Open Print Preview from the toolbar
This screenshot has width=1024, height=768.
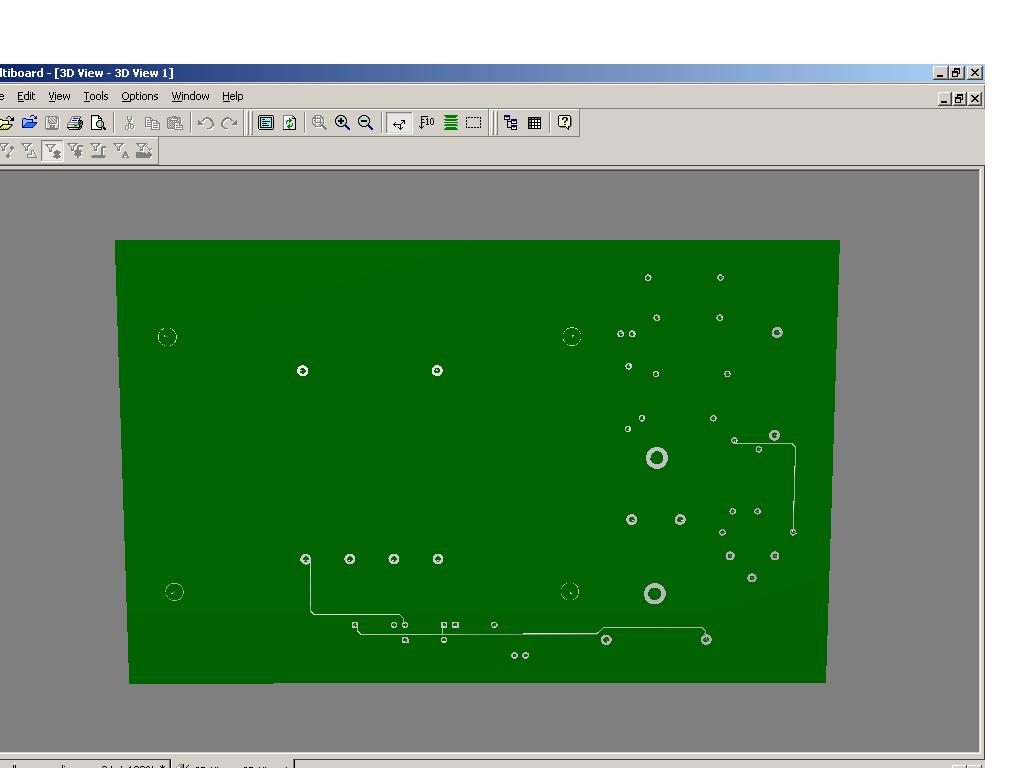point(98,123)
